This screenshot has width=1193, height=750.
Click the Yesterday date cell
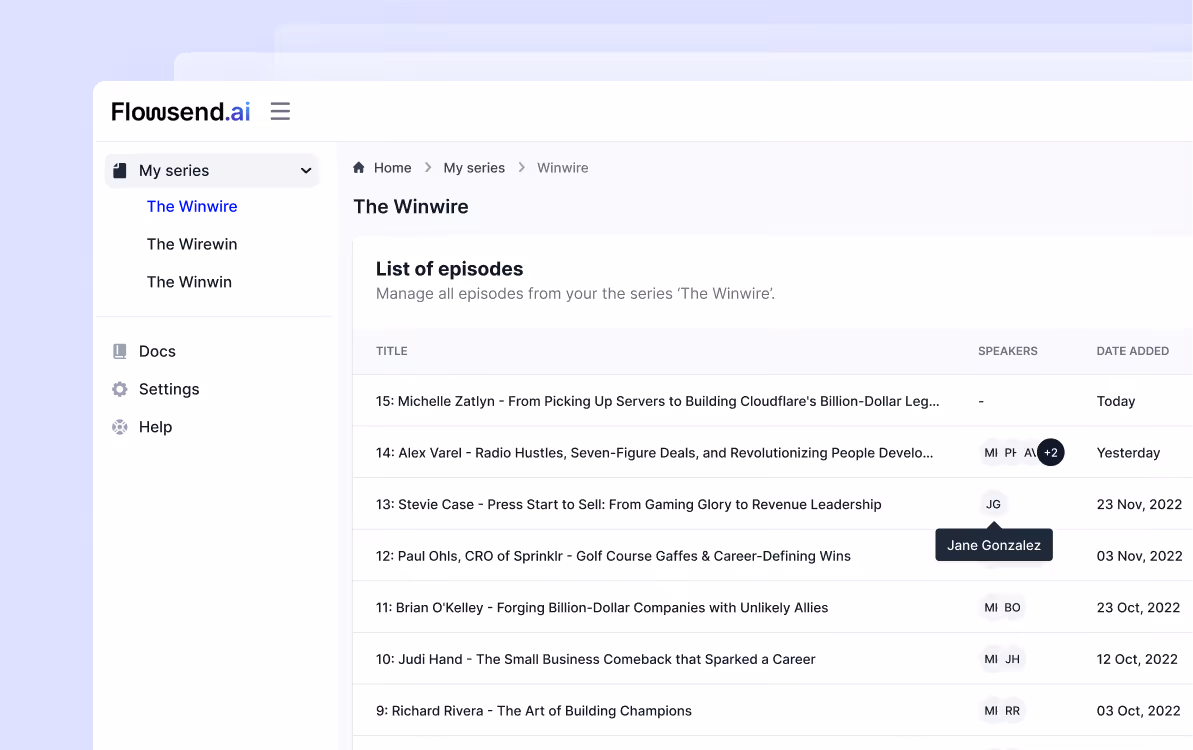pos(1128,453)
